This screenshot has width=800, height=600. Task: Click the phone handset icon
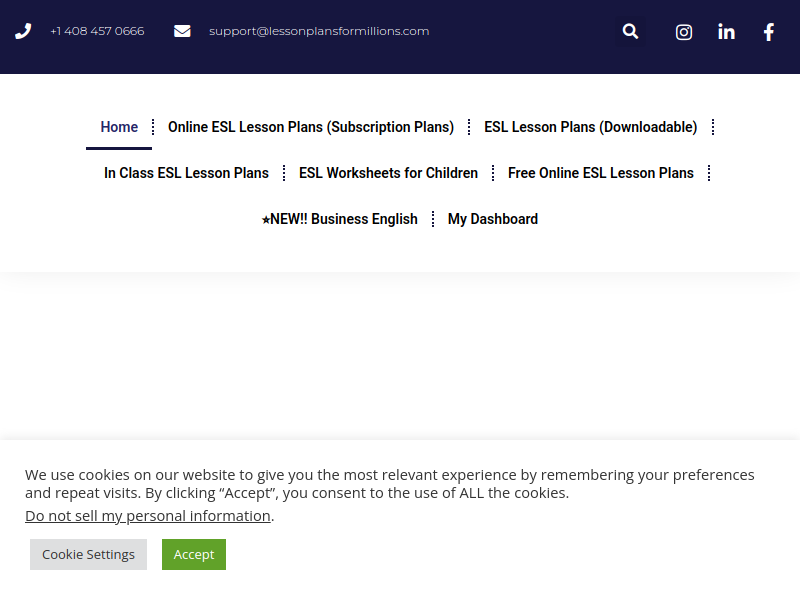(x=23, y=31)
